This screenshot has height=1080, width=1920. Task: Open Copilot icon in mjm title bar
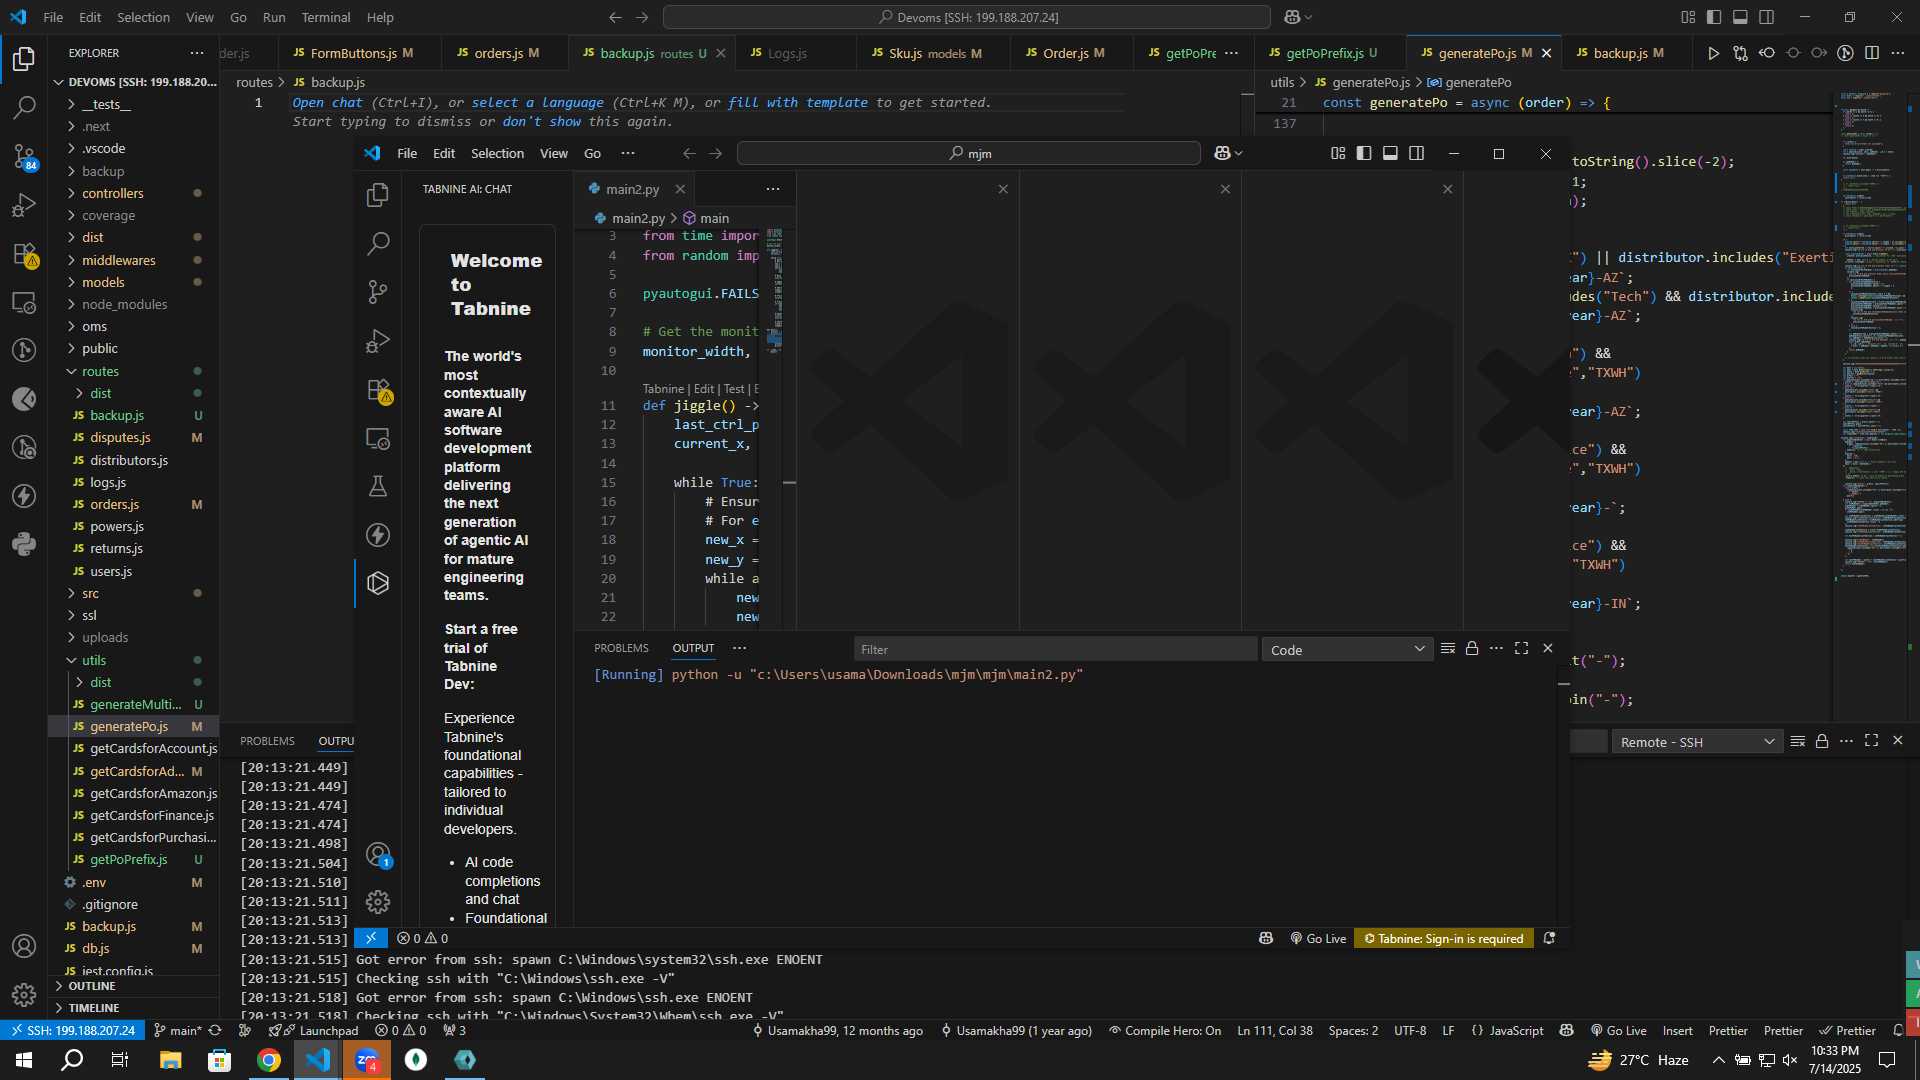click(1222, 153)
